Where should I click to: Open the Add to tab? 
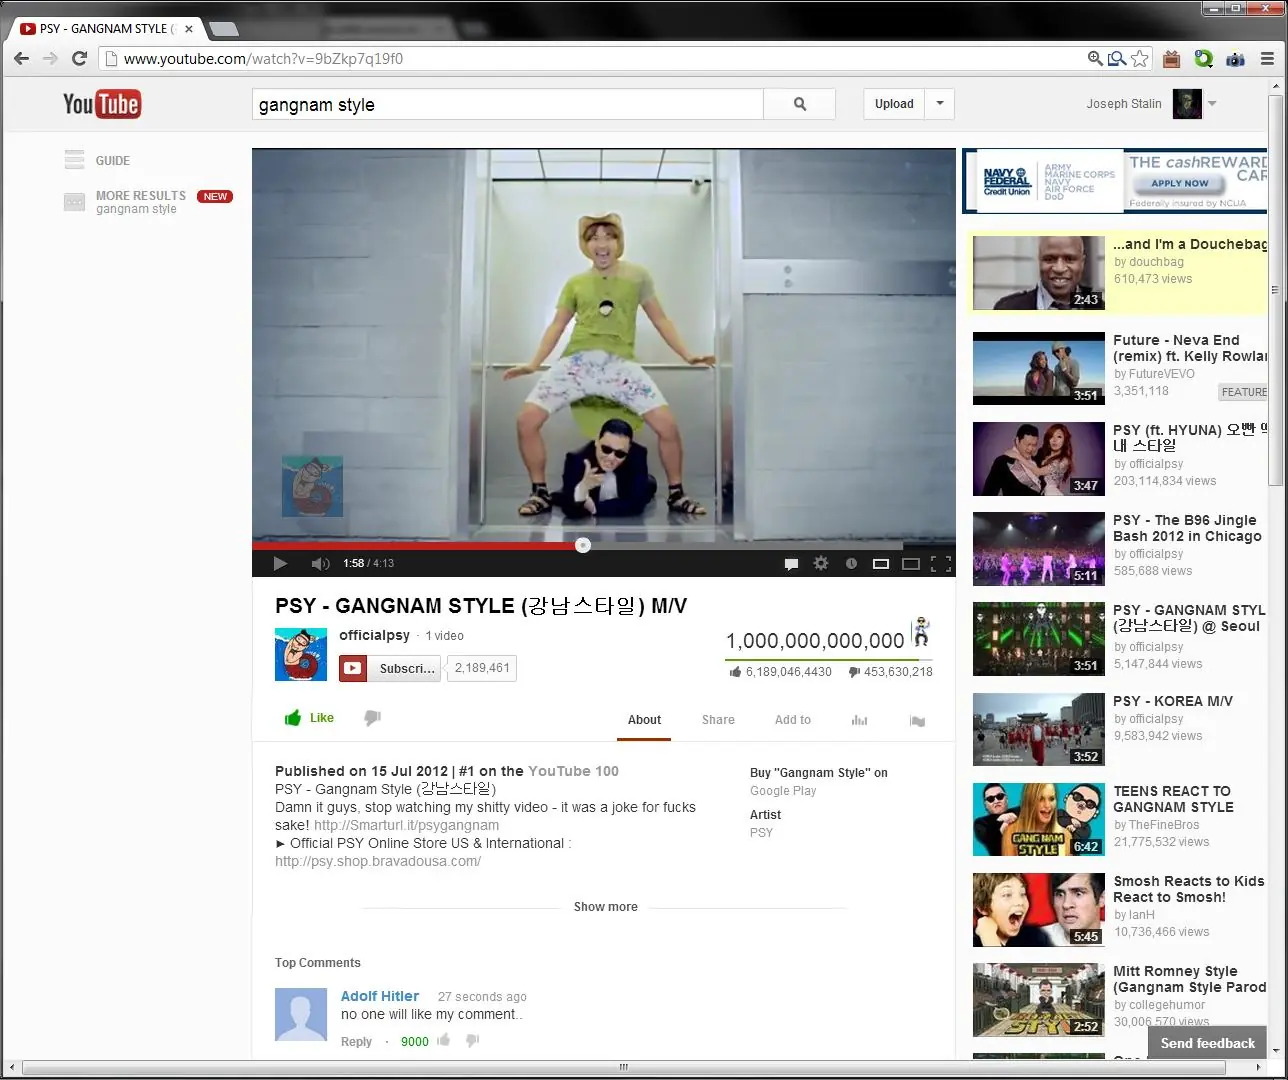792,720
